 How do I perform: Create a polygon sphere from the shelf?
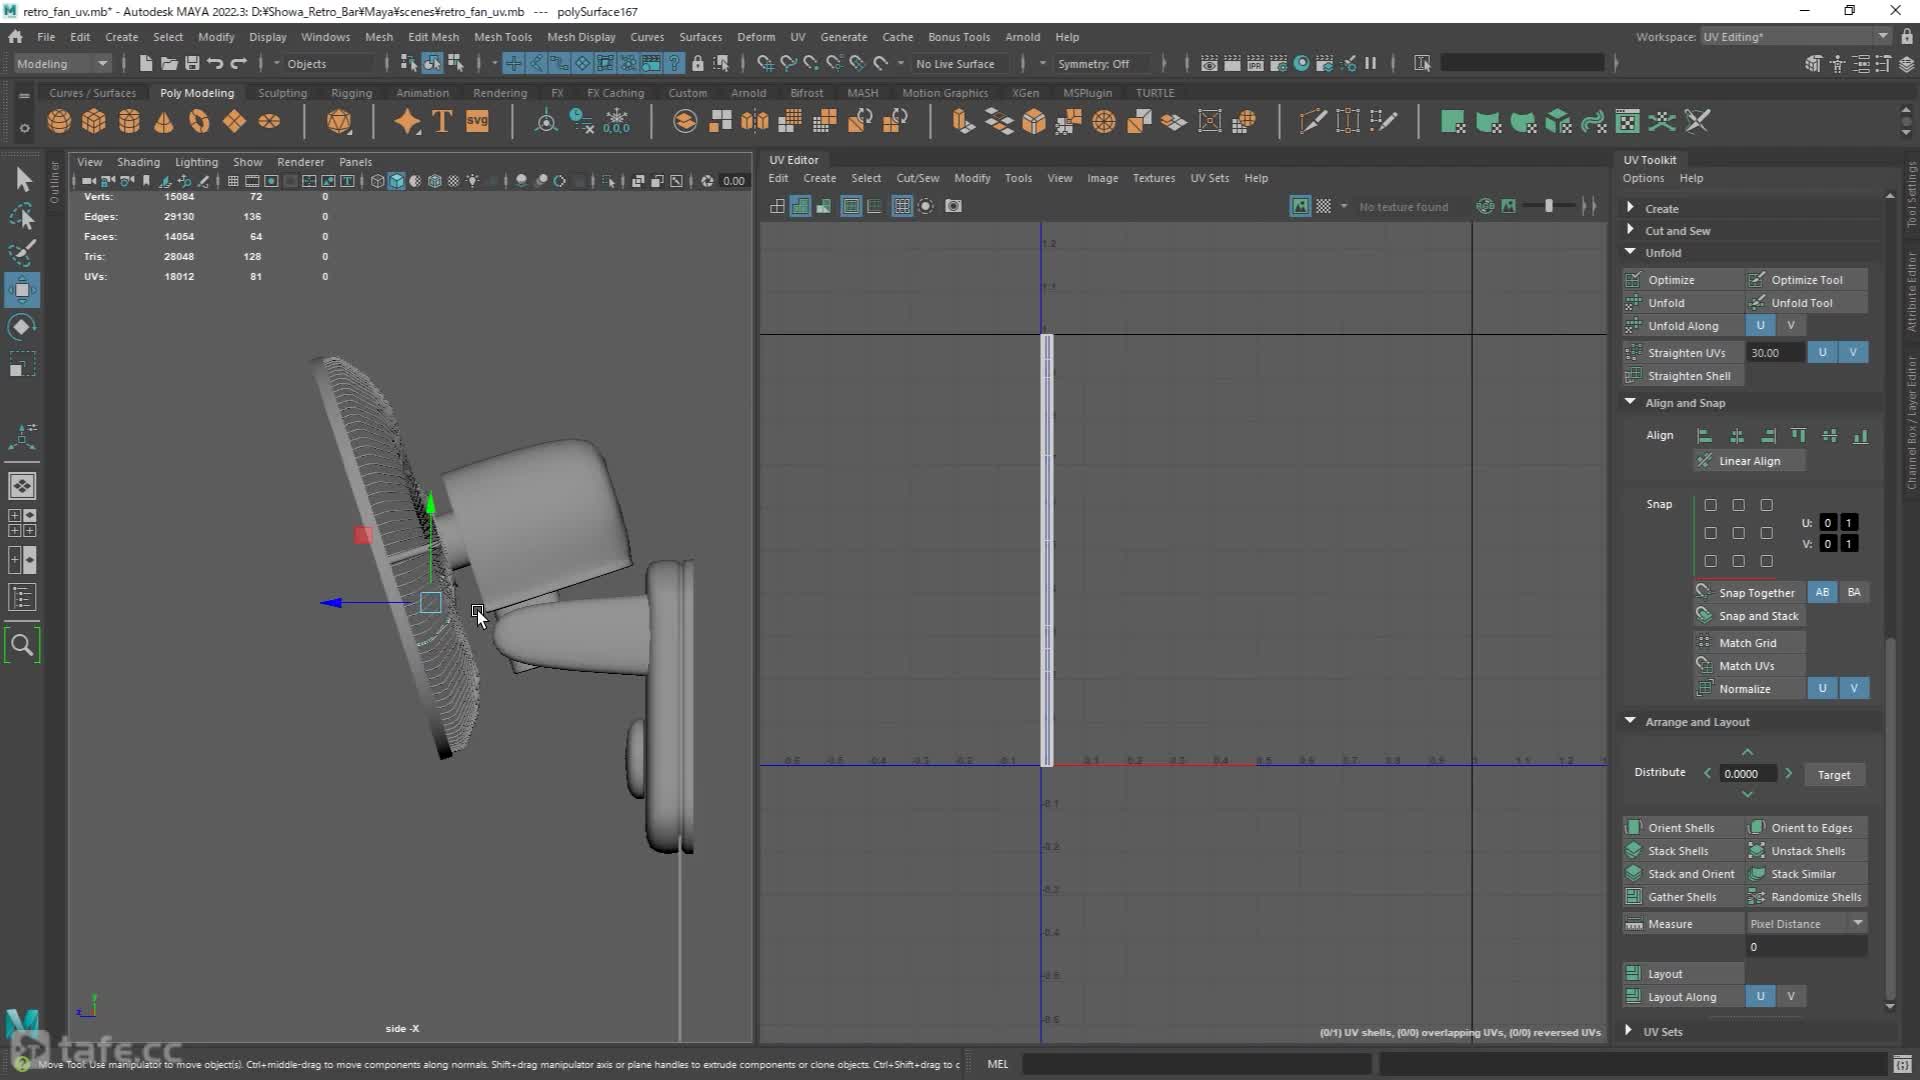click(59, 122)
